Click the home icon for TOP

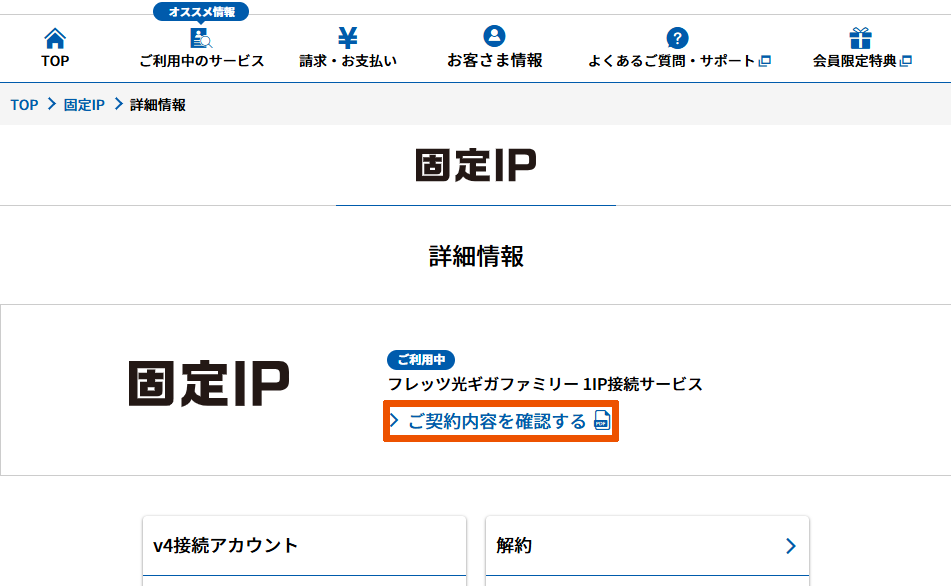pyautogui.click(x=55, y=39)
